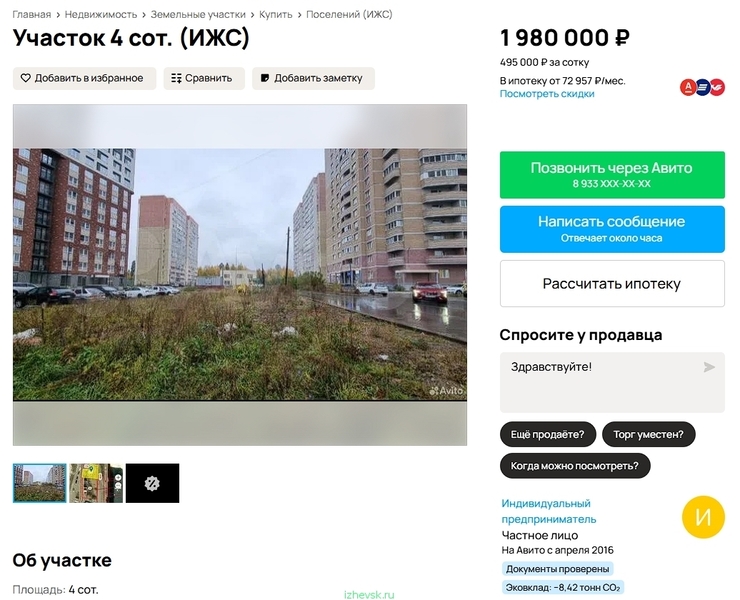
Task: Click the Avito watermark on the photo
Action: pos(446,390)
